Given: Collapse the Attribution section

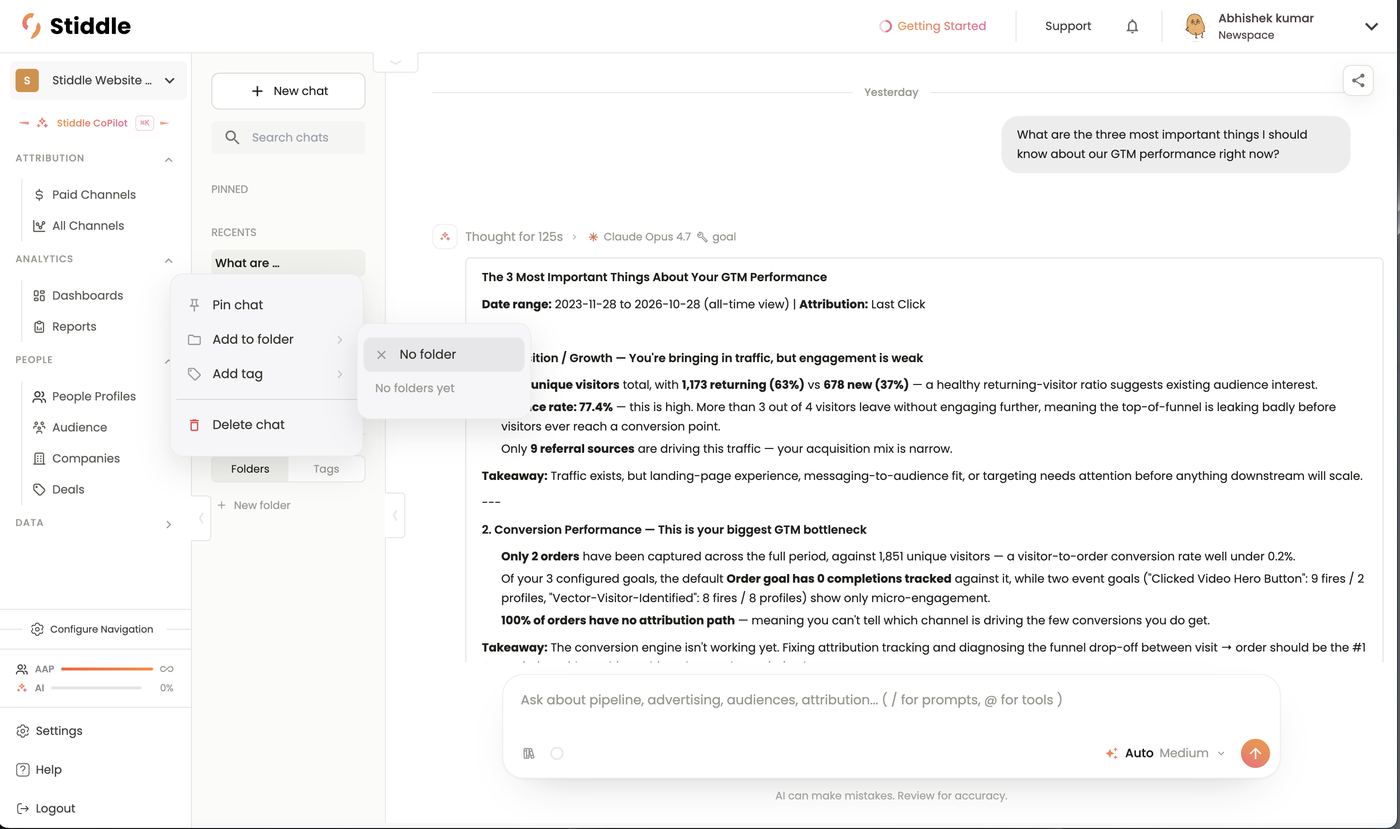Looking at the screenshot, I should click(x=168, y=159).
